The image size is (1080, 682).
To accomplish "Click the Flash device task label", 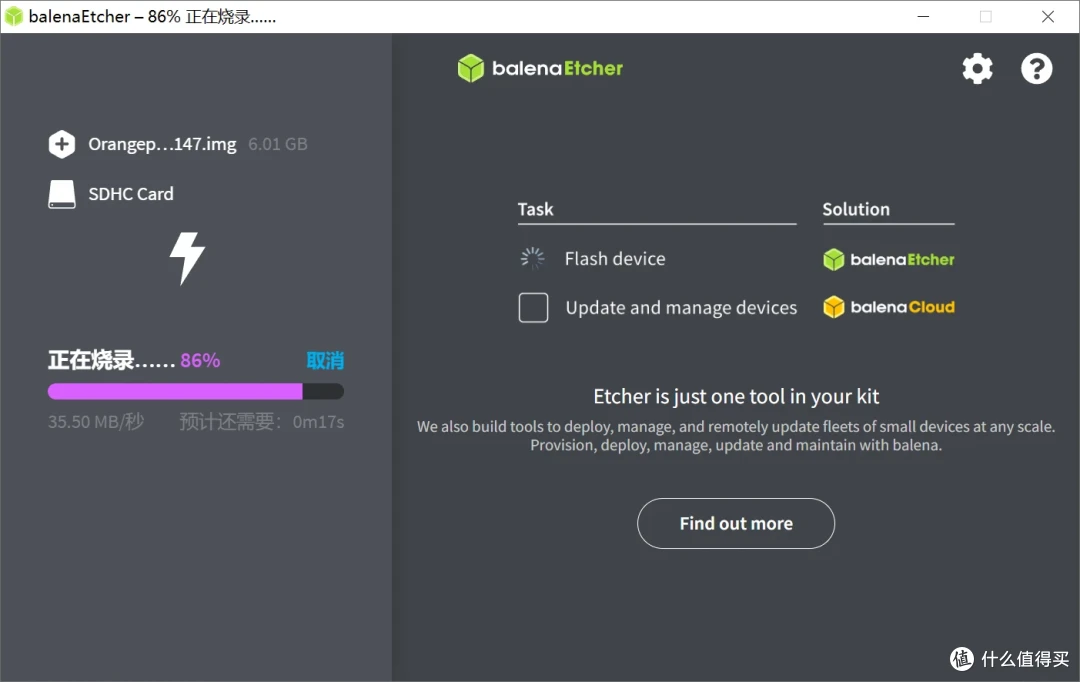I will (x=615, y=259).
